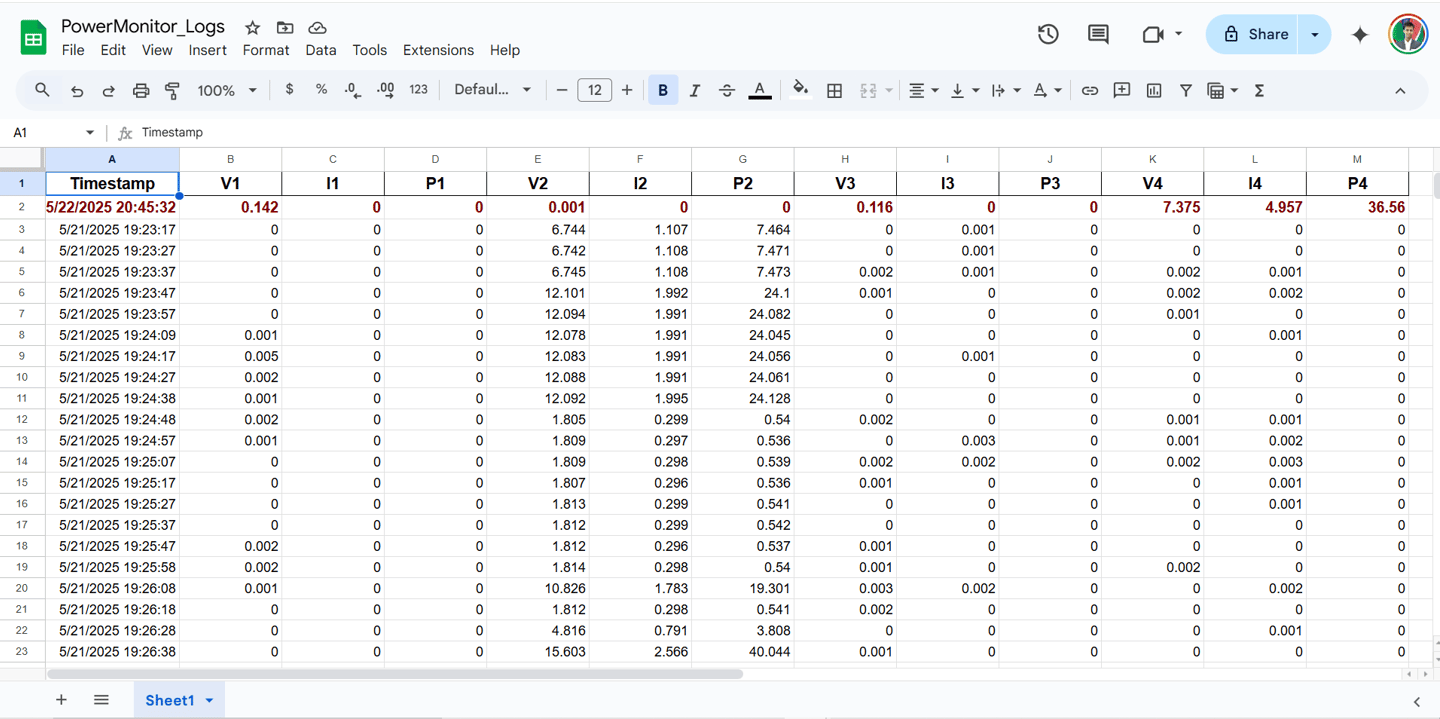The image size is (1440, 719).
Task: Select column header G
Action: [x=743, y=159]
